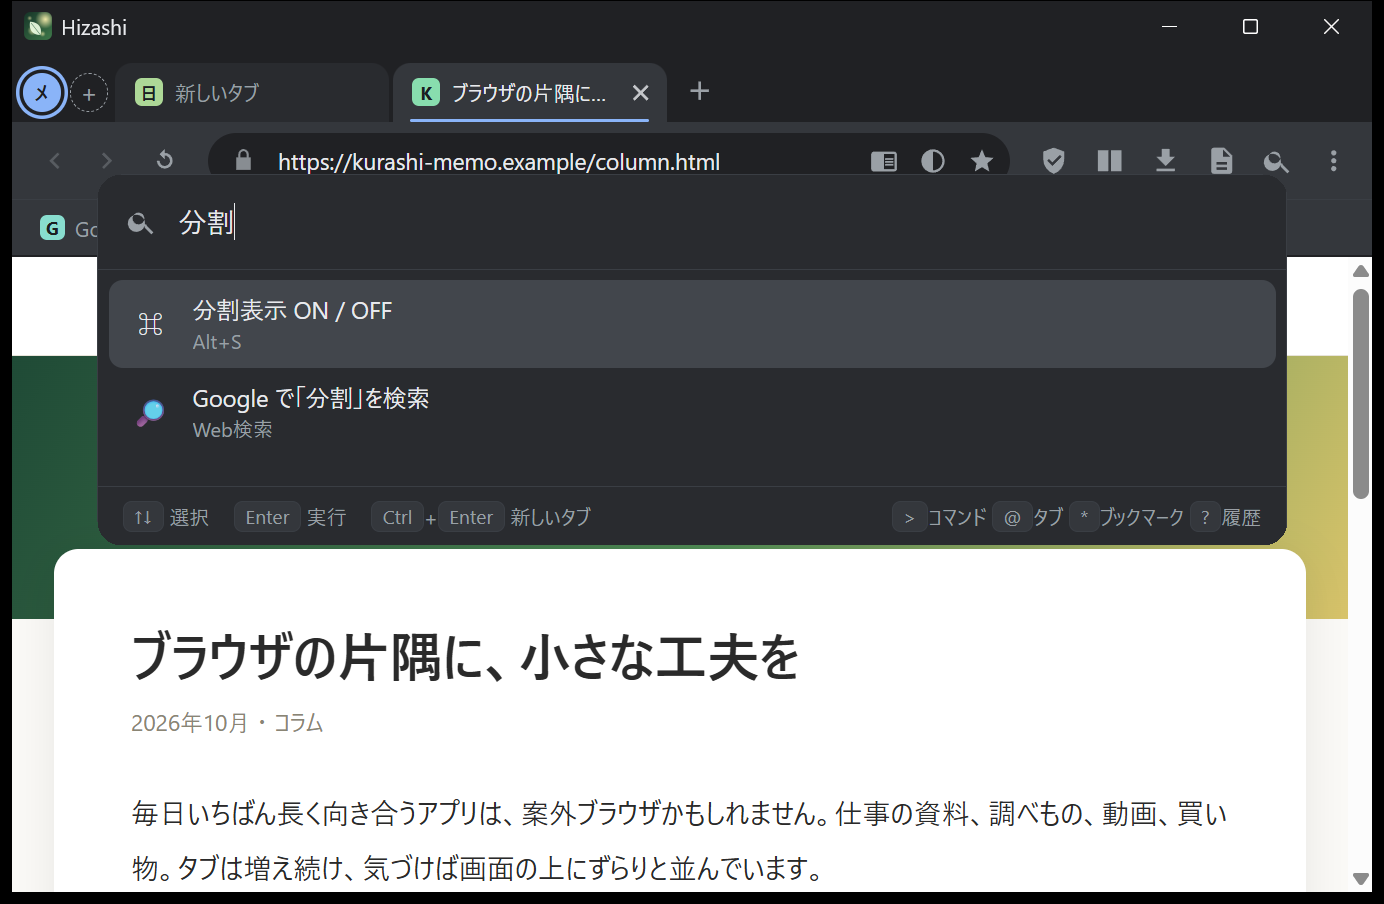Open the G bookmark in bookmarks bar

coord(68,228)
